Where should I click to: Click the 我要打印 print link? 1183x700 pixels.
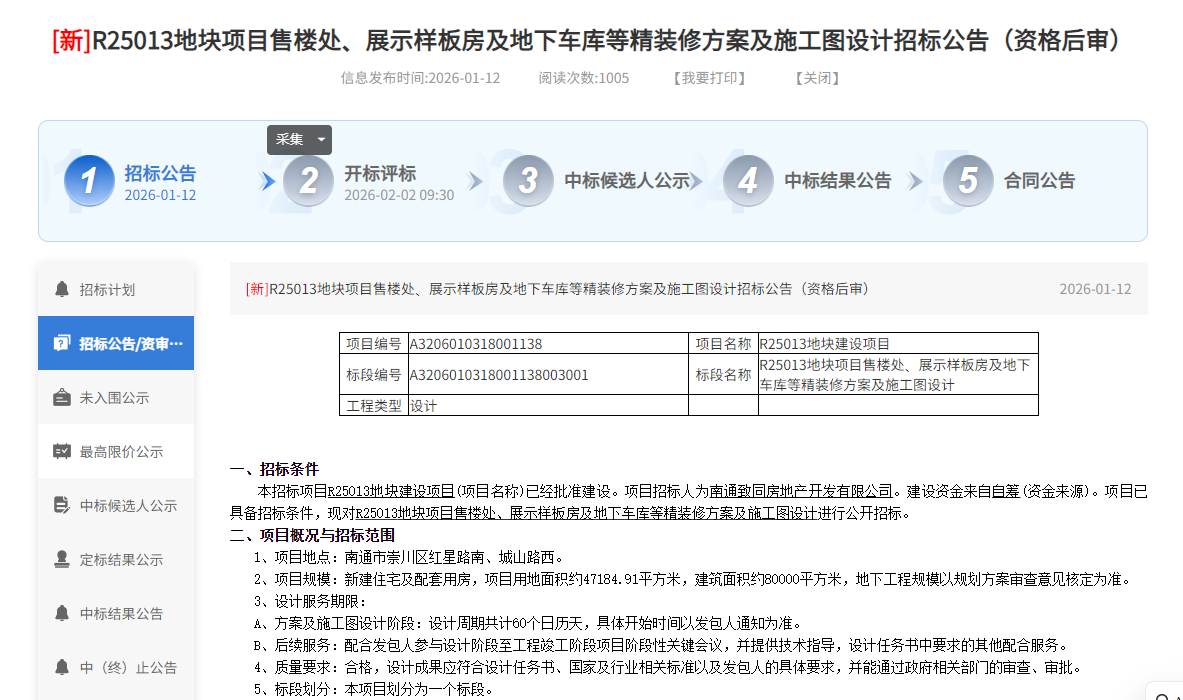(x=709, y=78)
